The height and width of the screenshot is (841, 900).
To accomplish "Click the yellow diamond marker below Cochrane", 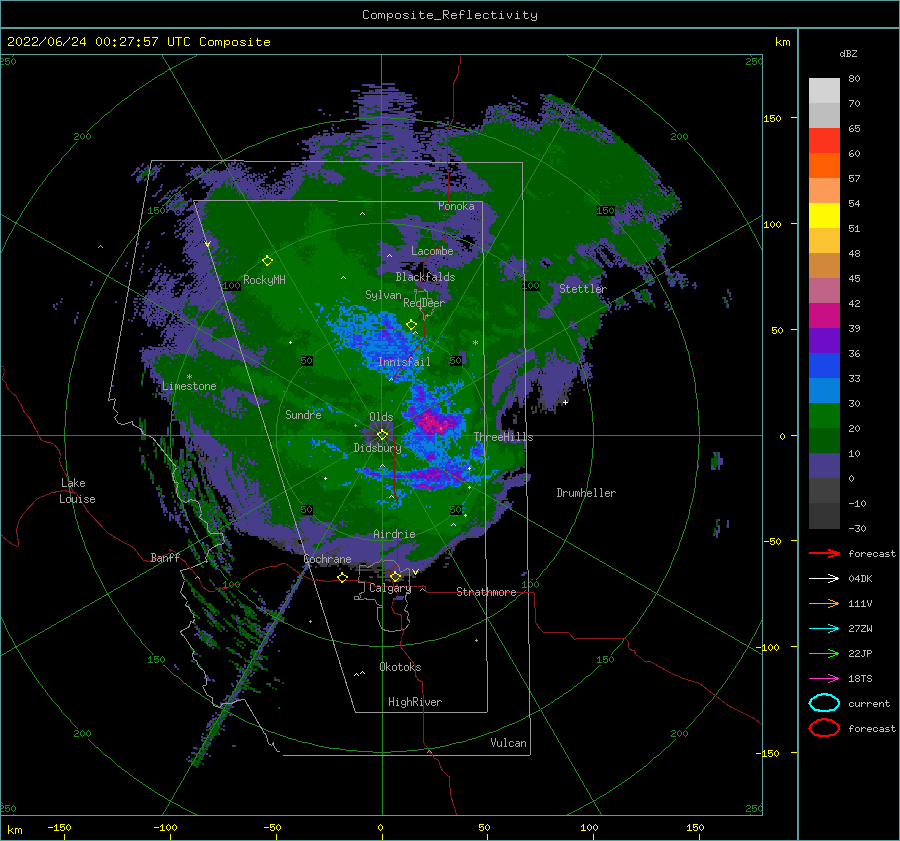I will click(x=342, y=577).
